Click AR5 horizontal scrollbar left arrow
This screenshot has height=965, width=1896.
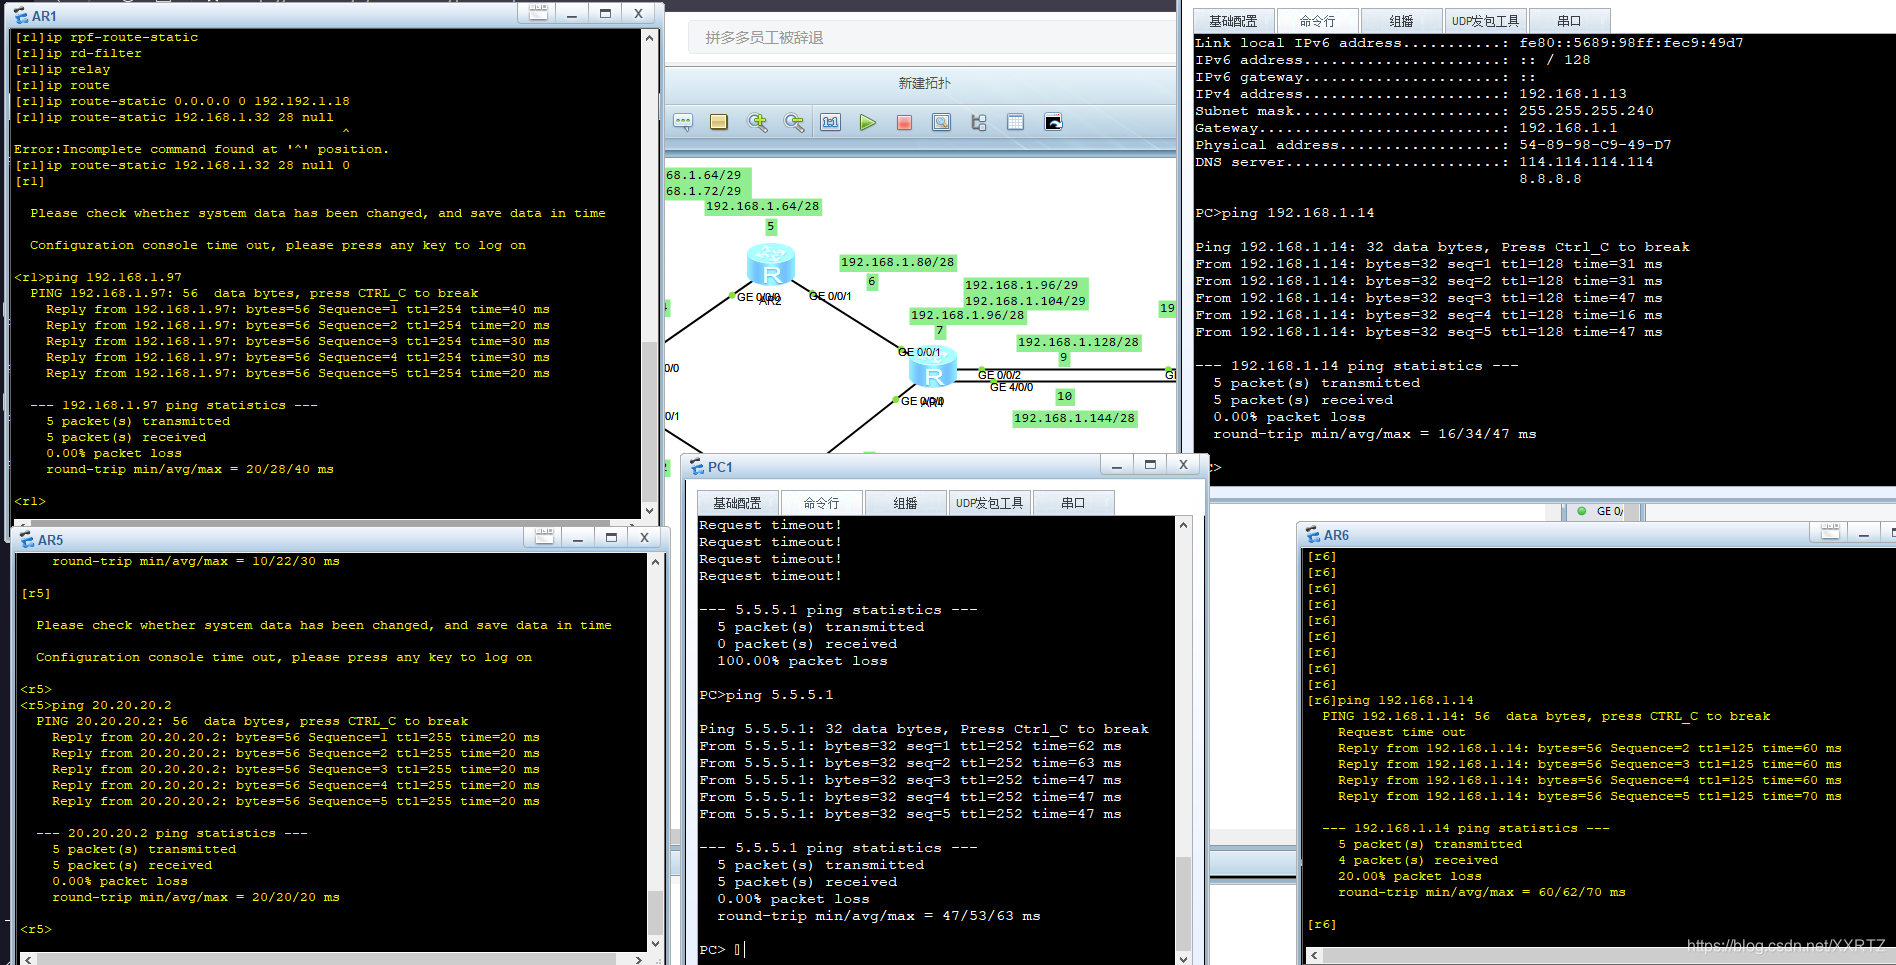click(27, 959)
